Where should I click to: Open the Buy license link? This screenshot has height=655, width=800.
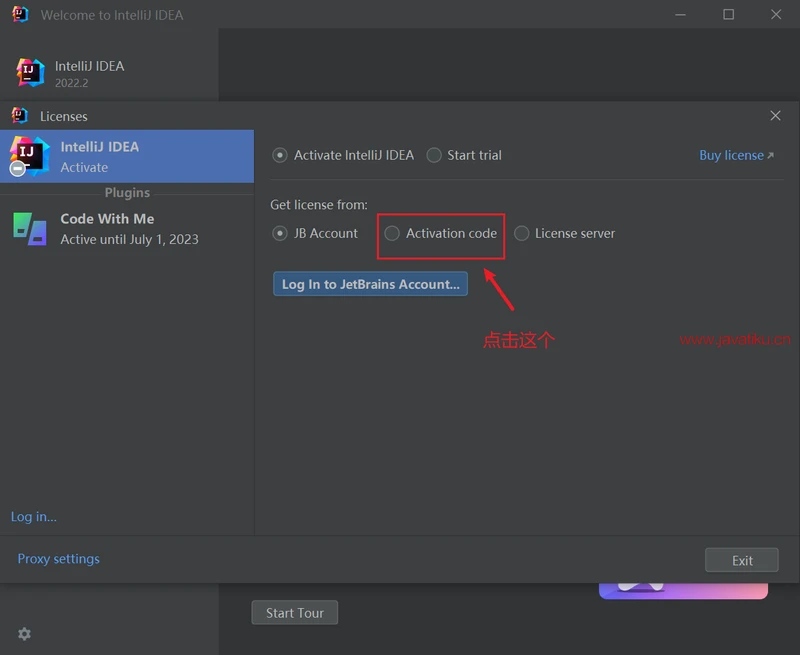point(735,155)
